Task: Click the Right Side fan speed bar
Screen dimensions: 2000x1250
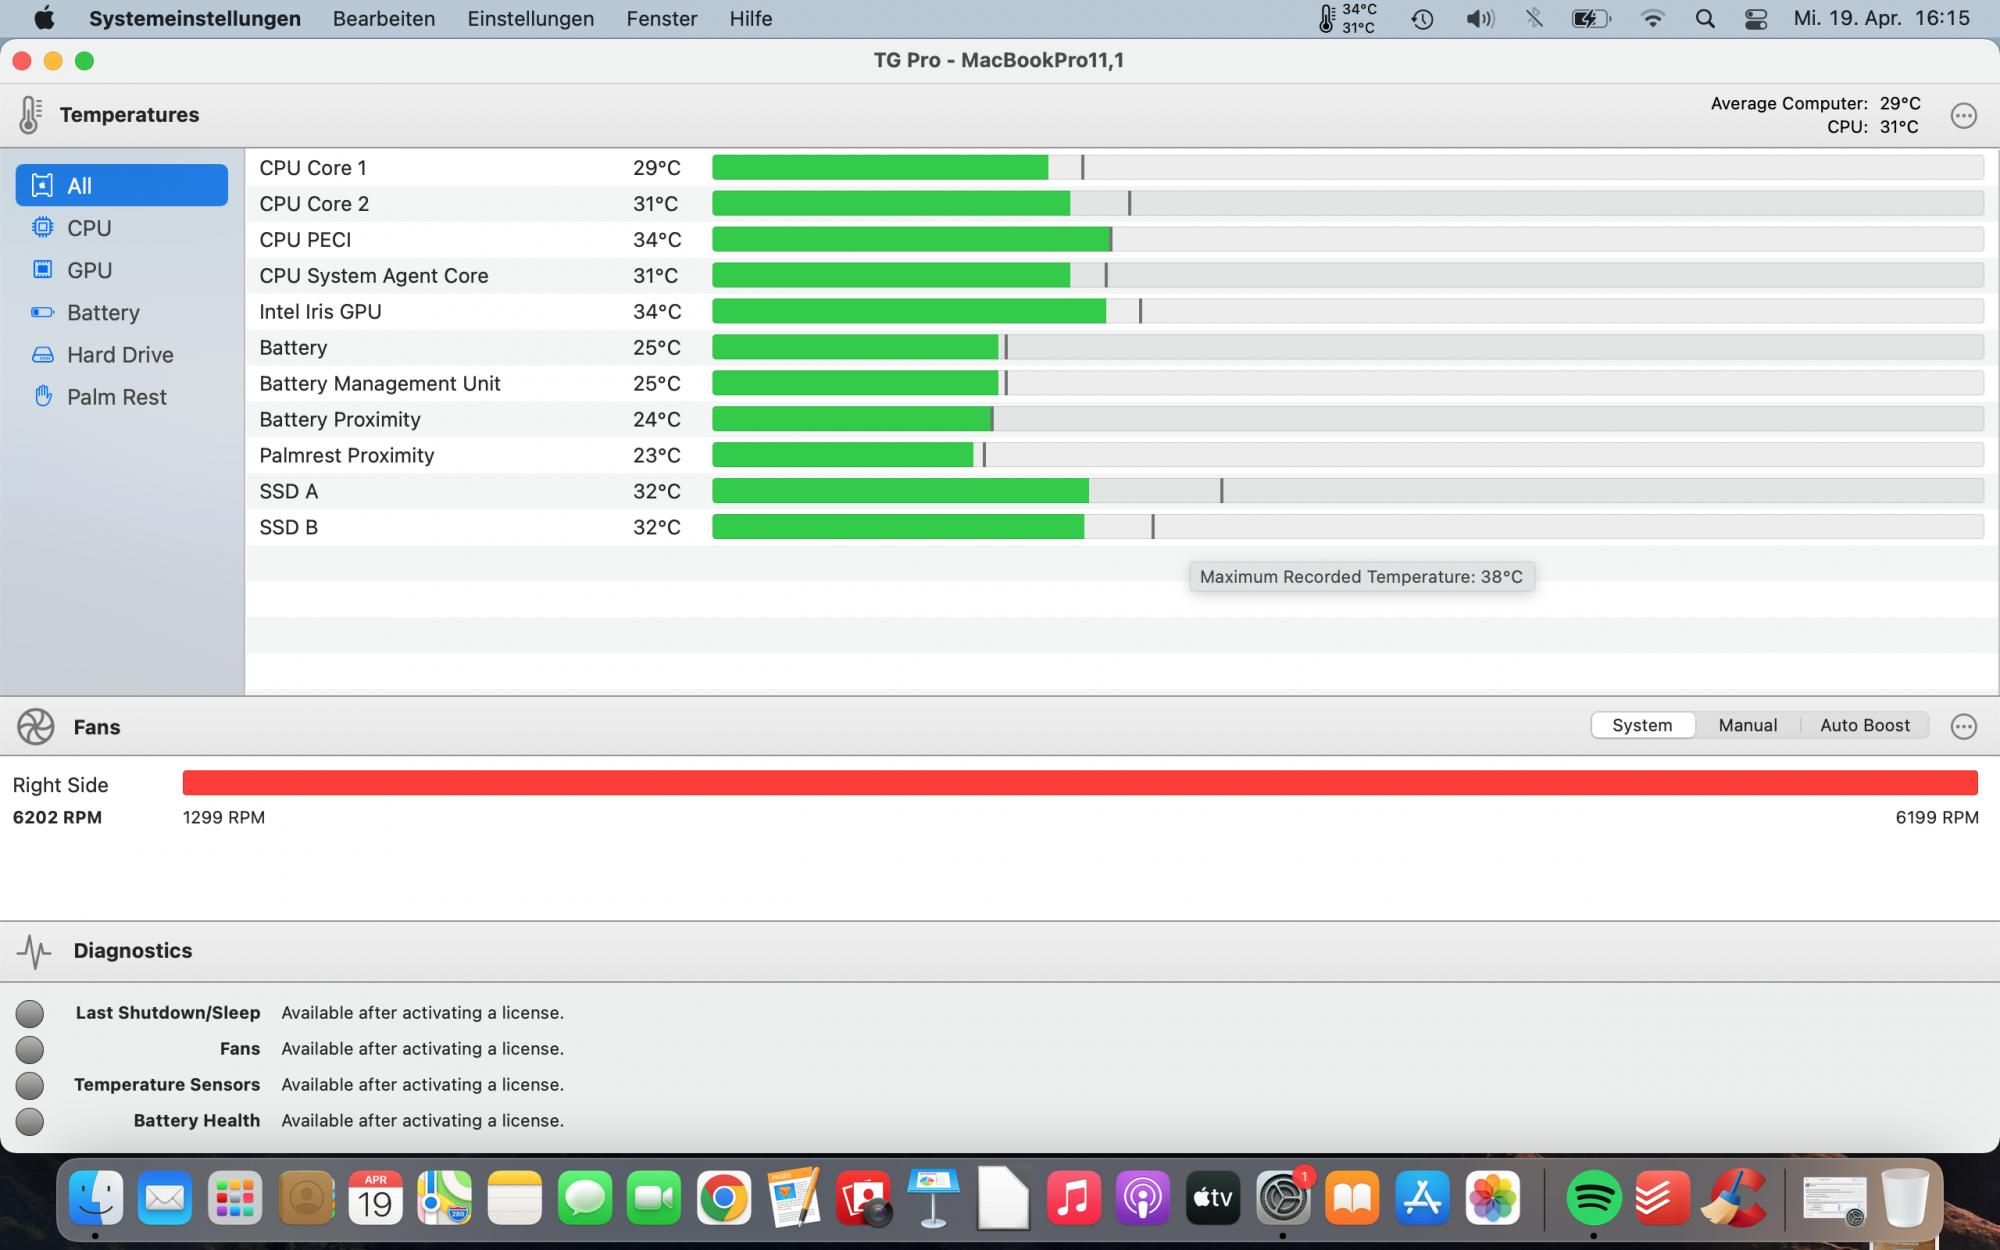Action: coord(1080,783)
